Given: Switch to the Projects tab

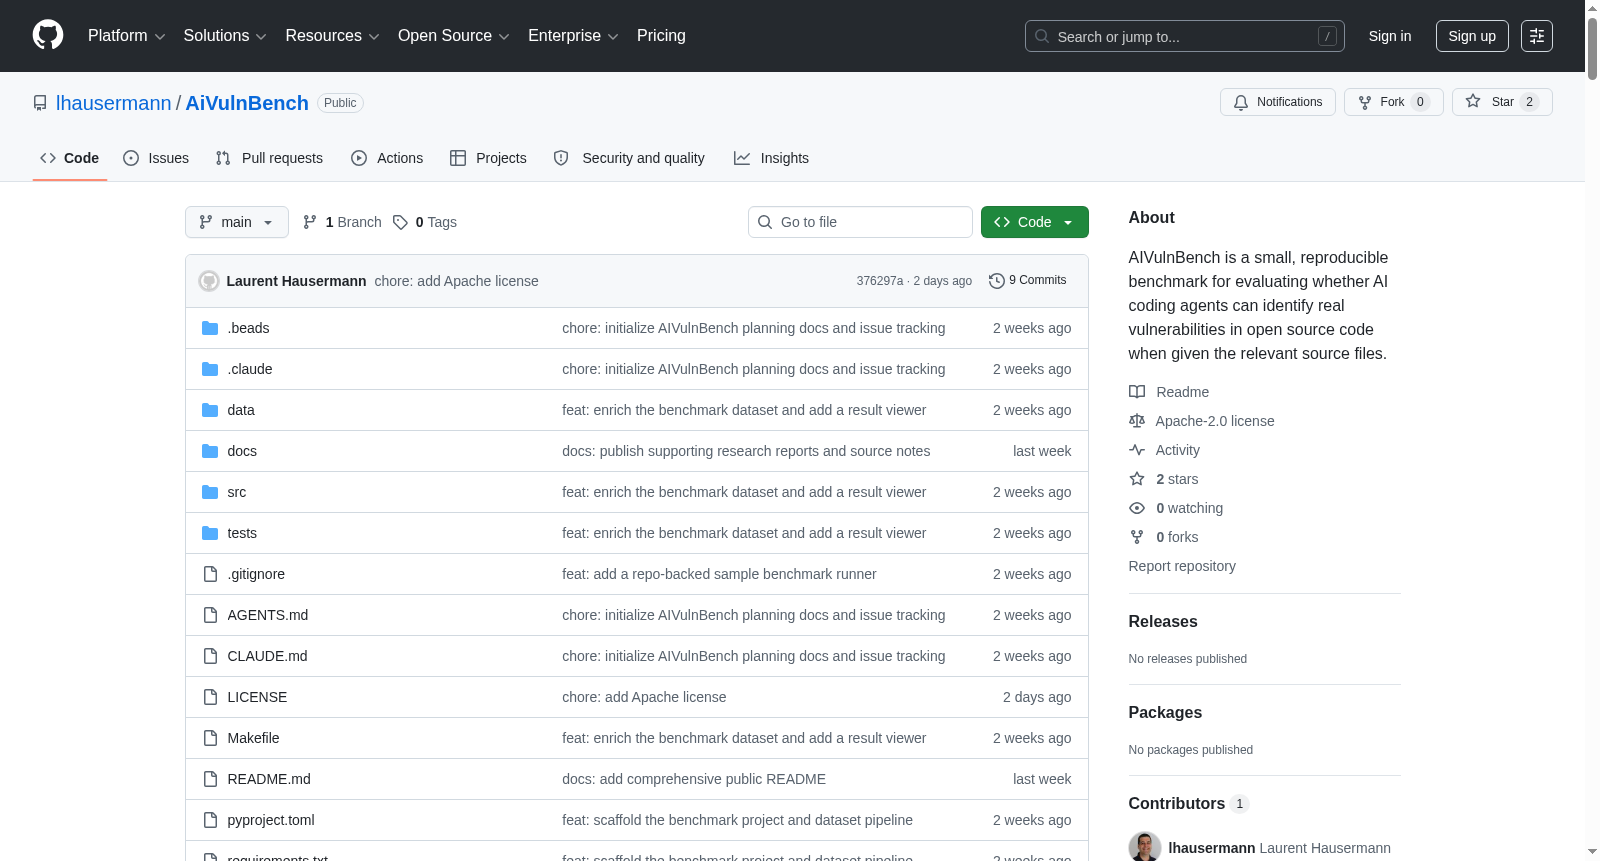Looking at the screenshot, I should 488,158.
